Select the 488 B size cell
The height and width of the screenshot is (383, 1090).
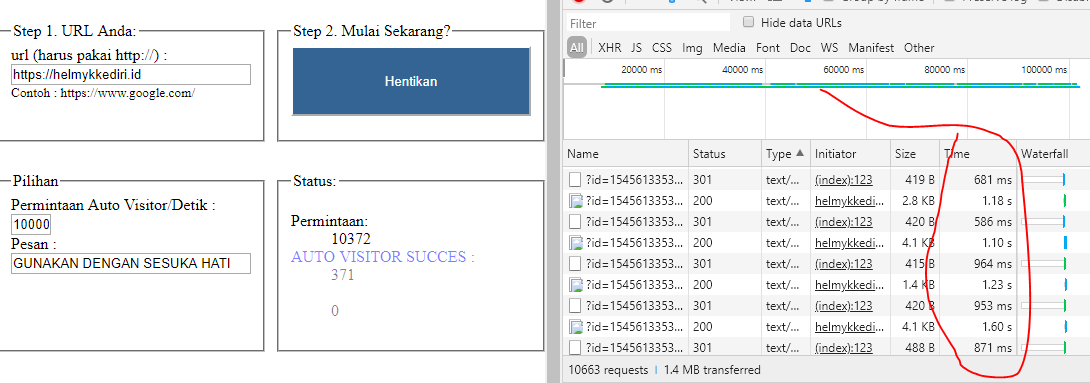(x=921, y=348)
